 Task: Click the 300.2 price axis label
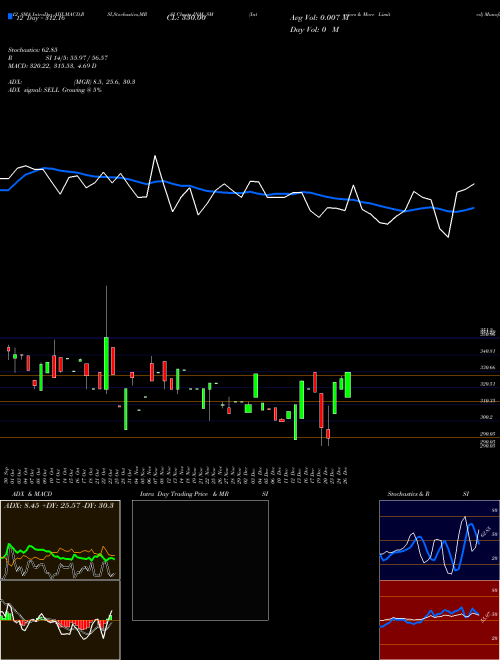[487, 417]
